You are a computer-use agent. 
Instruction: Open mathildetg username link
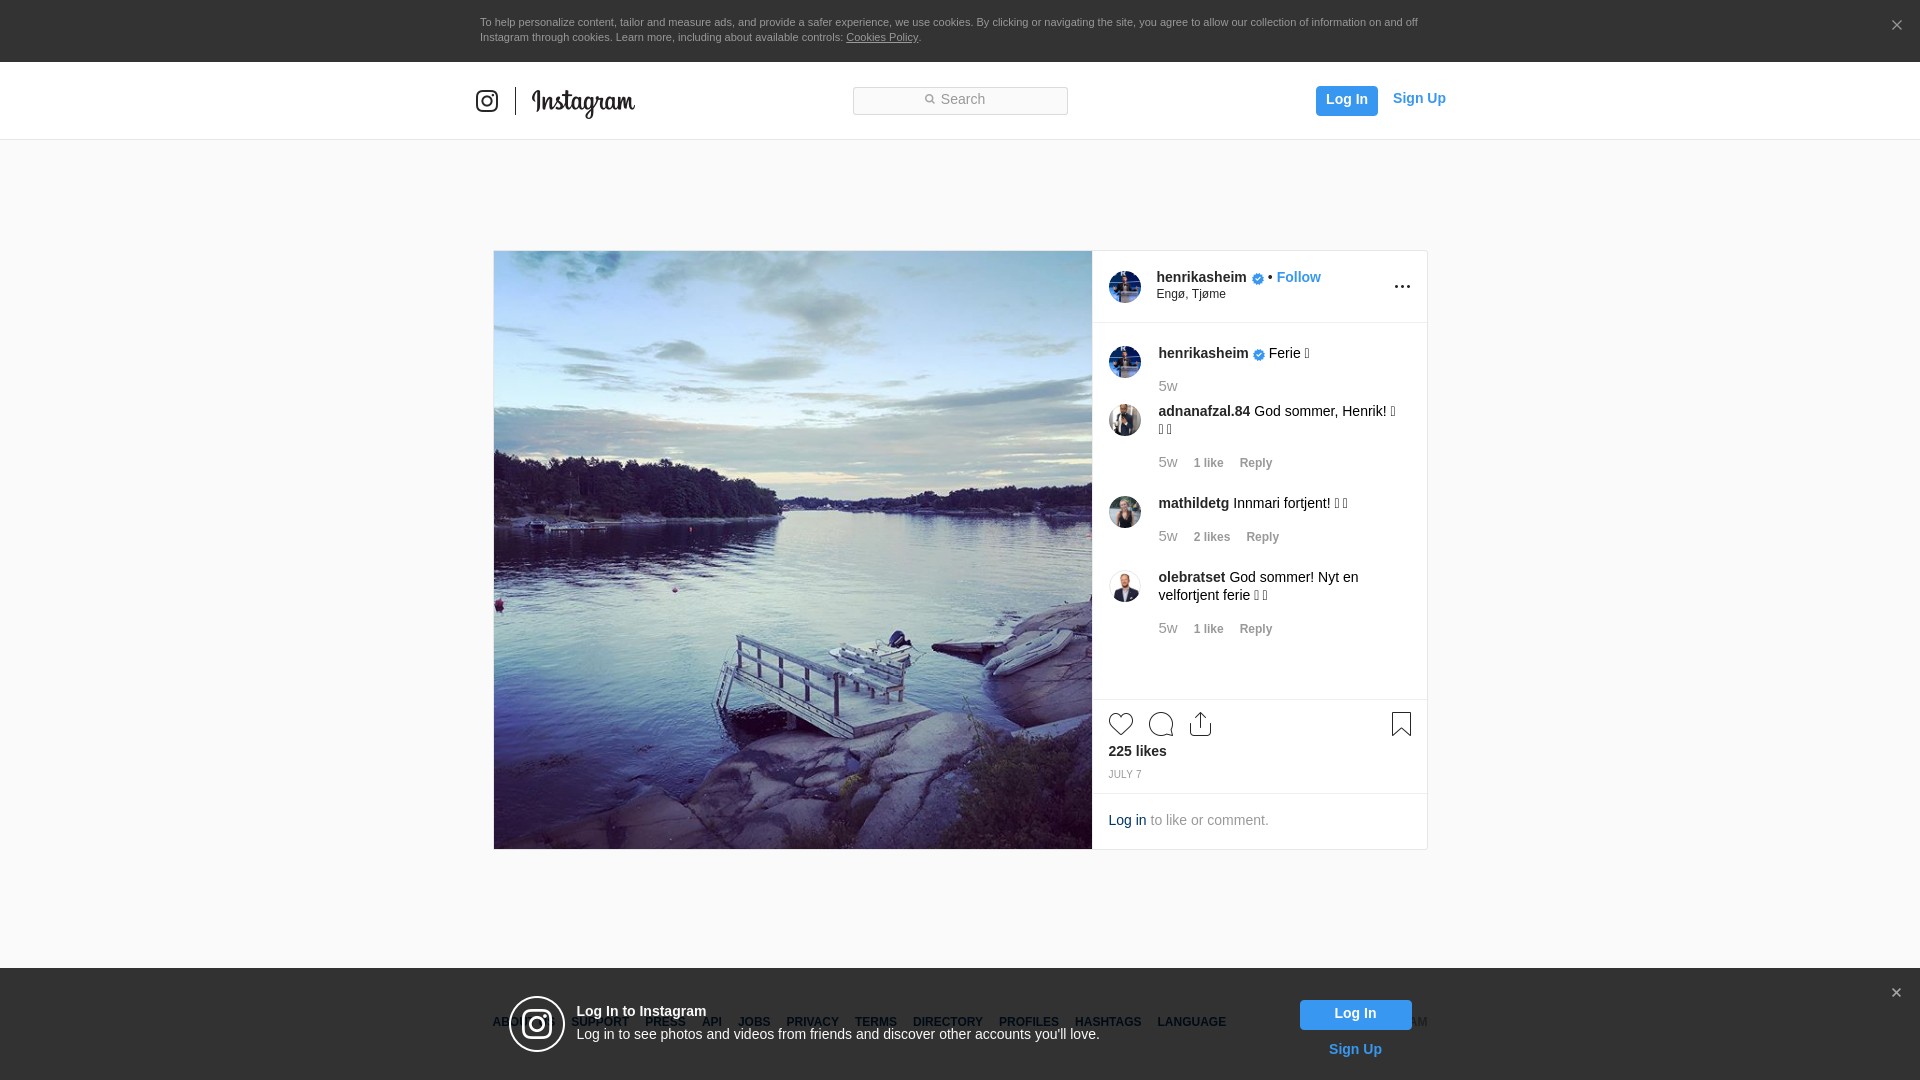coord(1194,503)
